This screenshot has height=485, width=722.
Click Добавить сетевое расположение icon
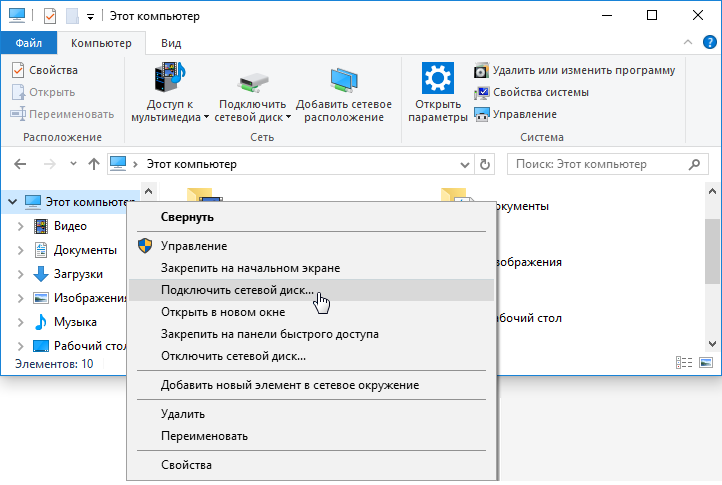click(x=345, y=80)
